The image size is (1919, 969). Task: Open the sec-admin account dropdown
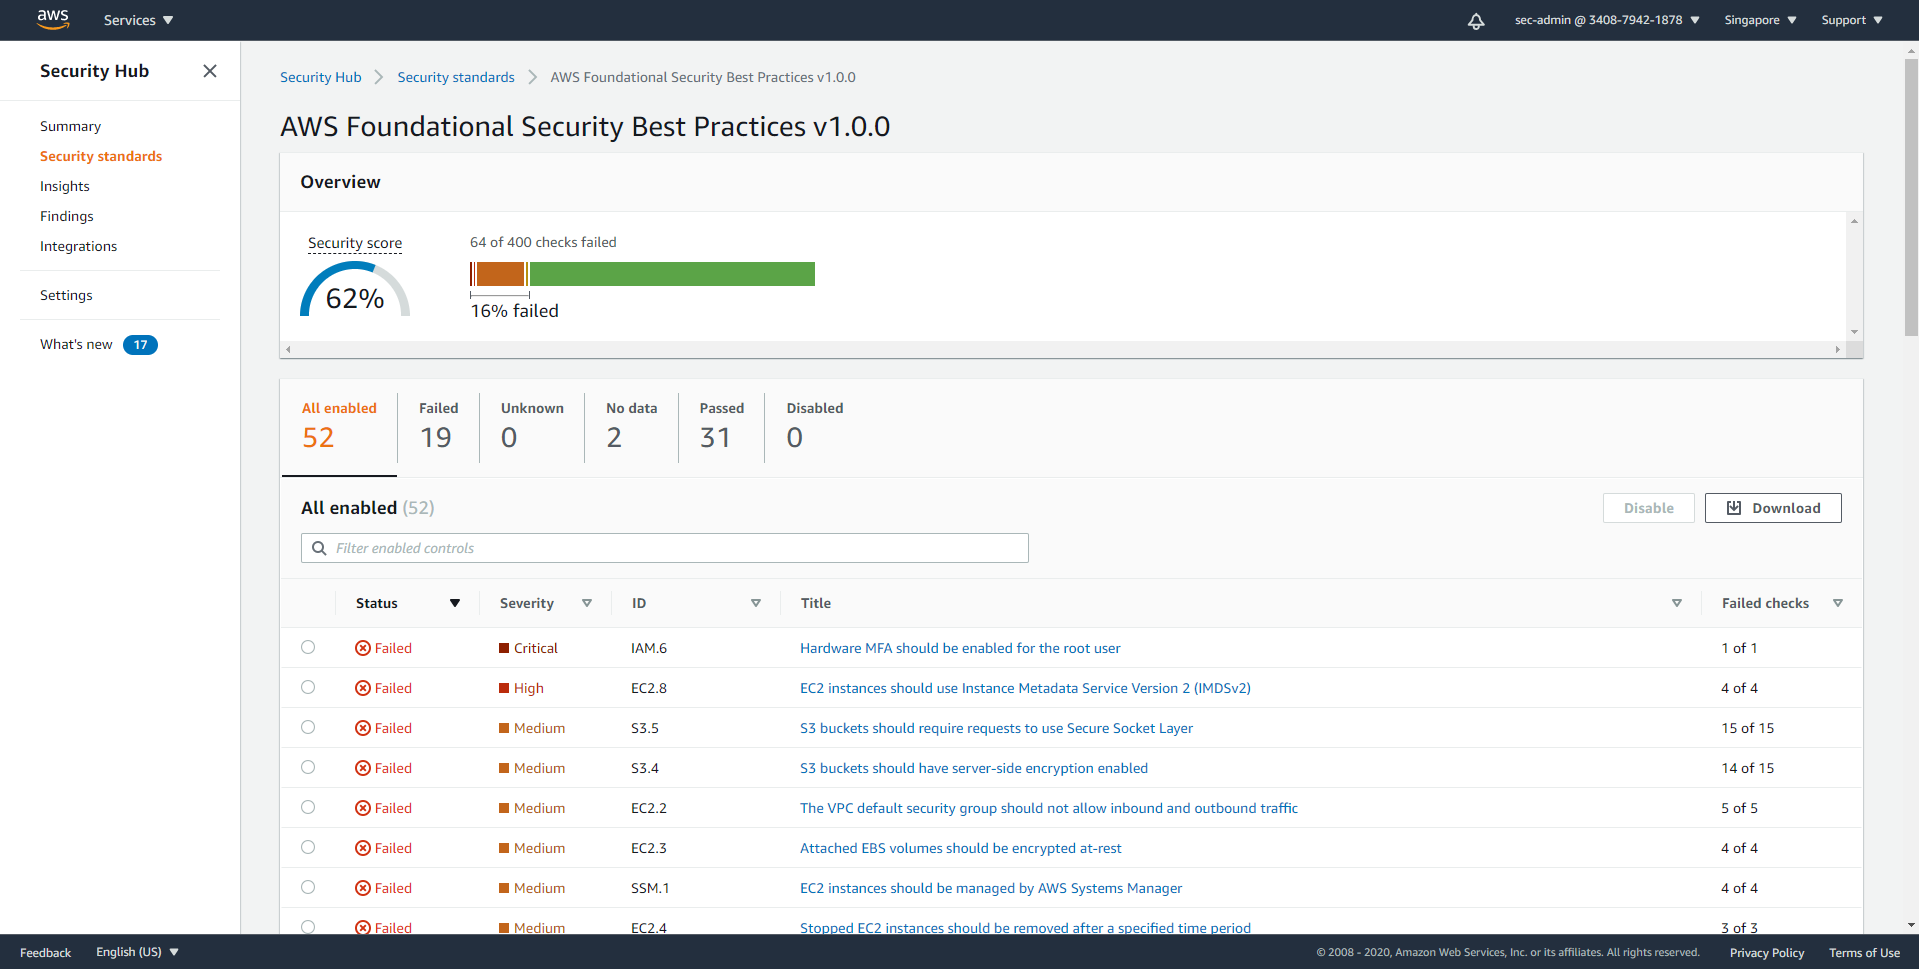pos(1607,20)
